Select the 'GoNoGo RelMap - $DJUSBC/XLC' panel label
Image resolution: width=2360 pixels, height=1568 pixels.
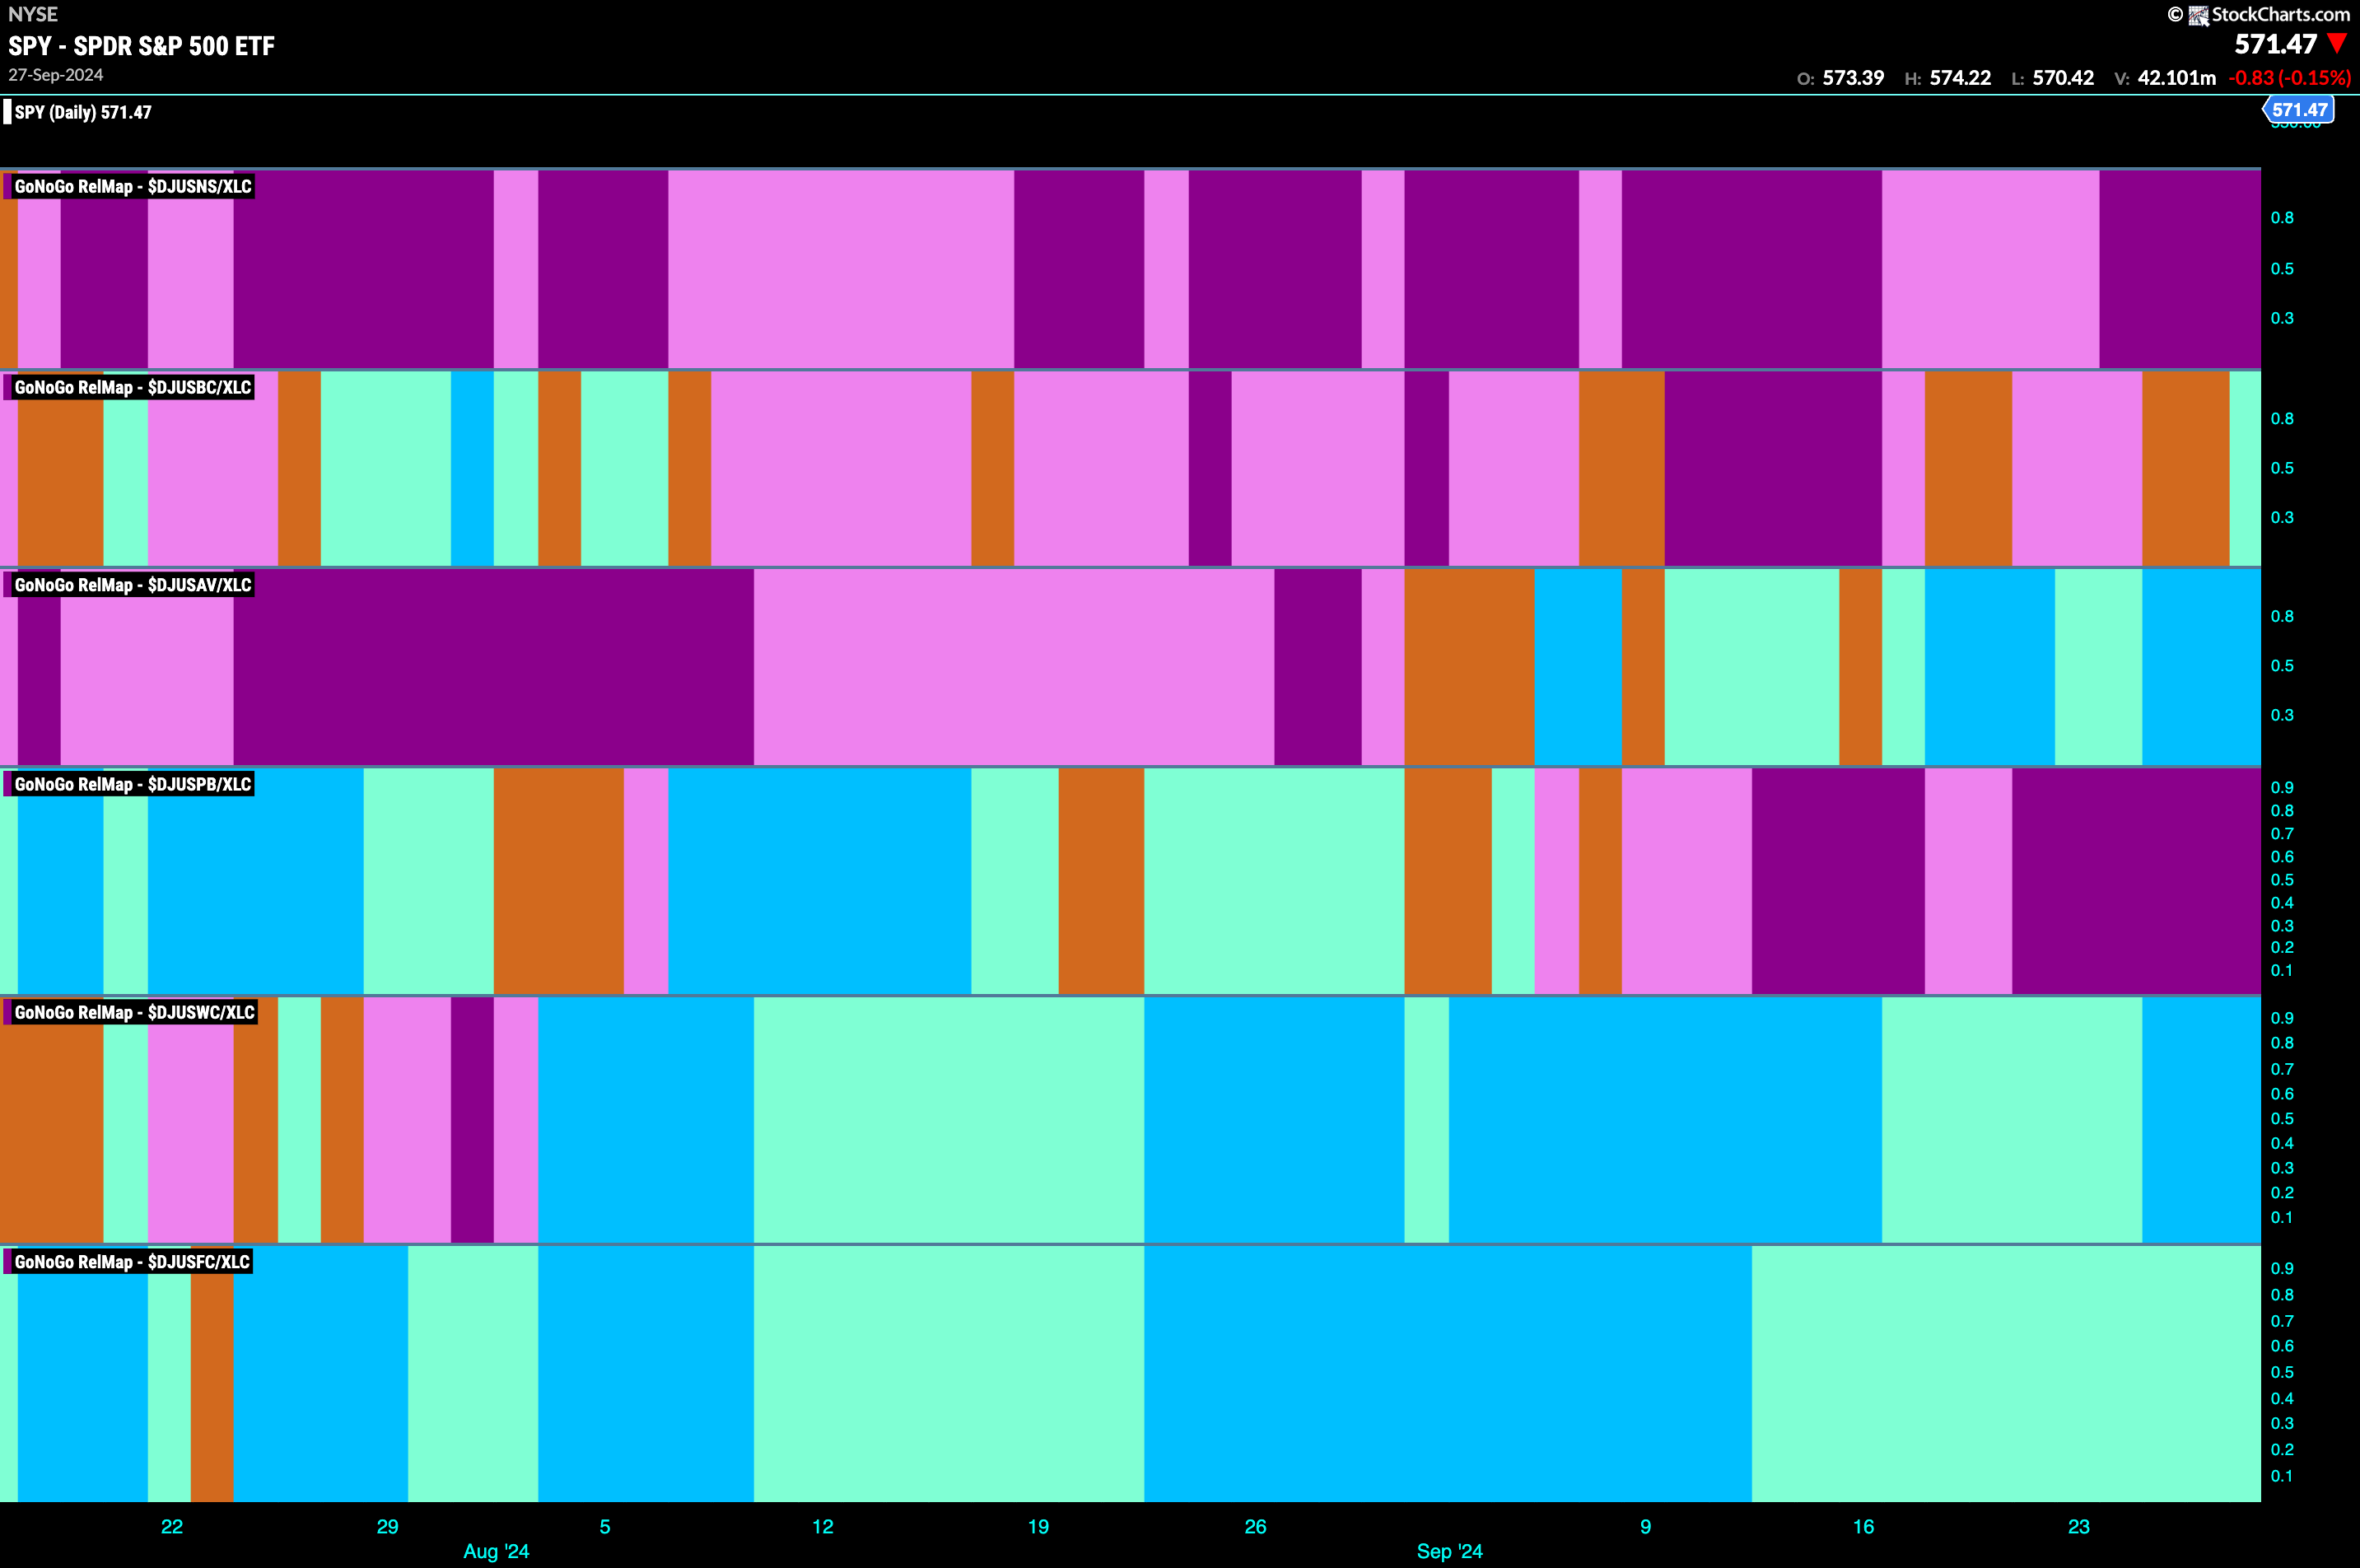[133, 387]
